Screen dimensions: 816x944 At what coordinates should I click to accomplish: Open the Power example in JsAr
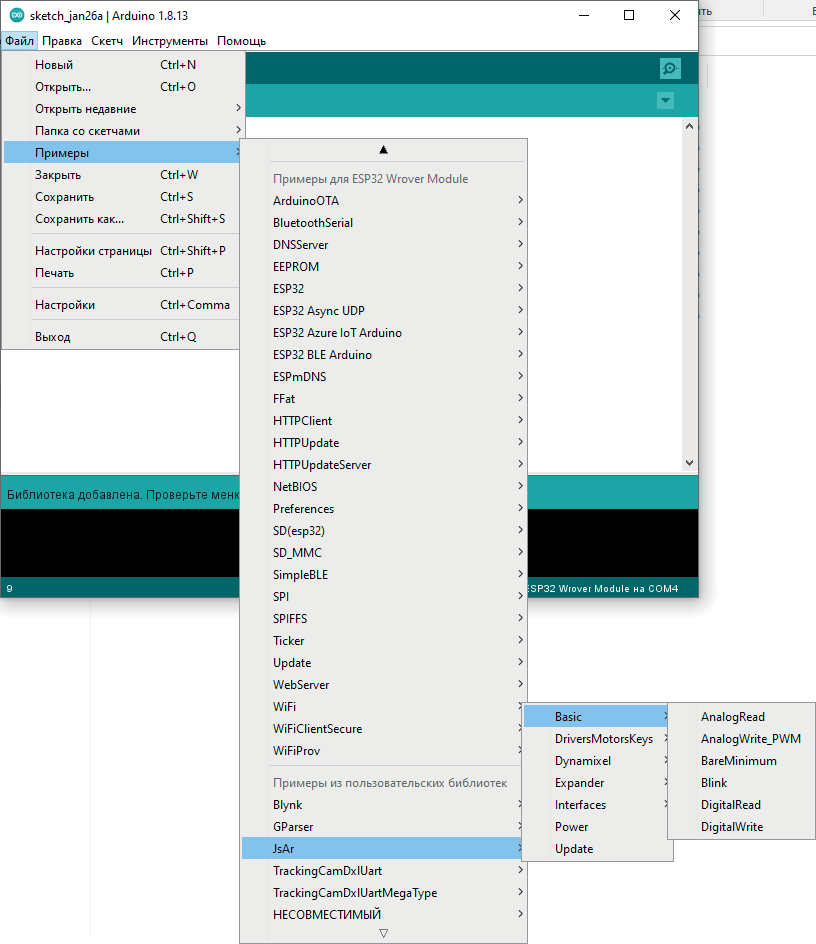click(x=572, y=827)
